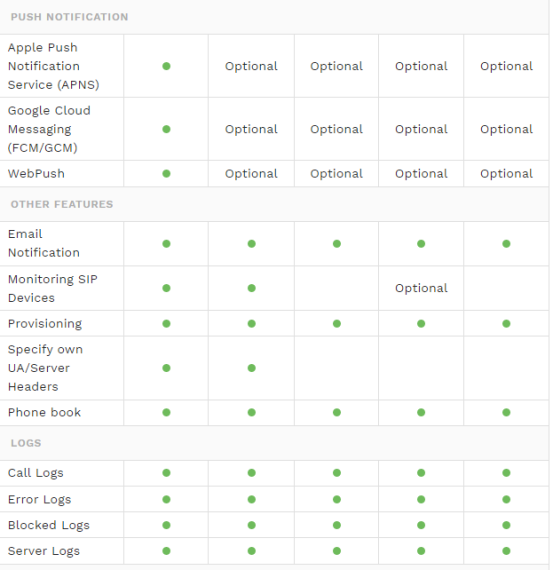Select the Blocked Logs row label
Viewport: 554px width, 571px height.
point(49,525)
